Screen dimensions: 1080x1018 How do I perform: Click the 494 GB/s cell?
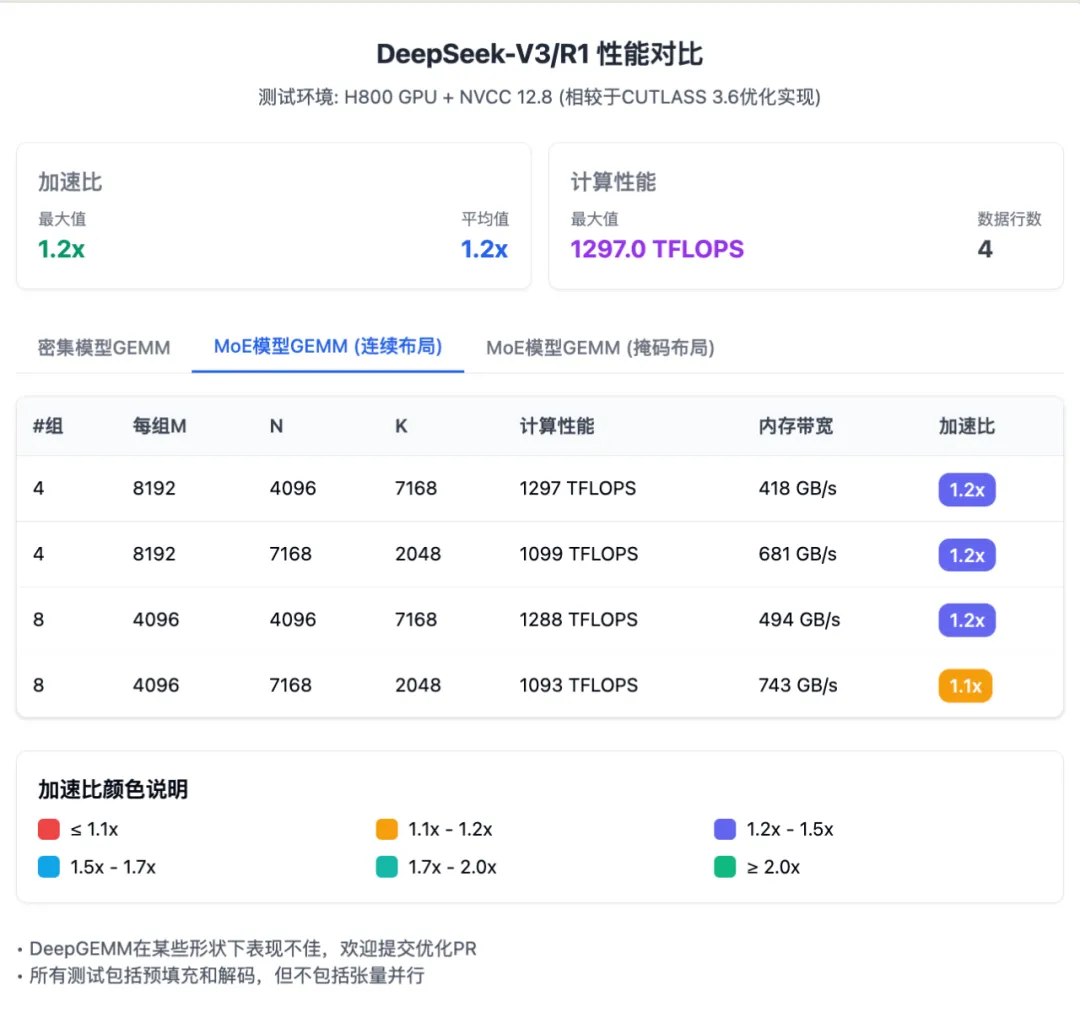(x=800, y=619)
